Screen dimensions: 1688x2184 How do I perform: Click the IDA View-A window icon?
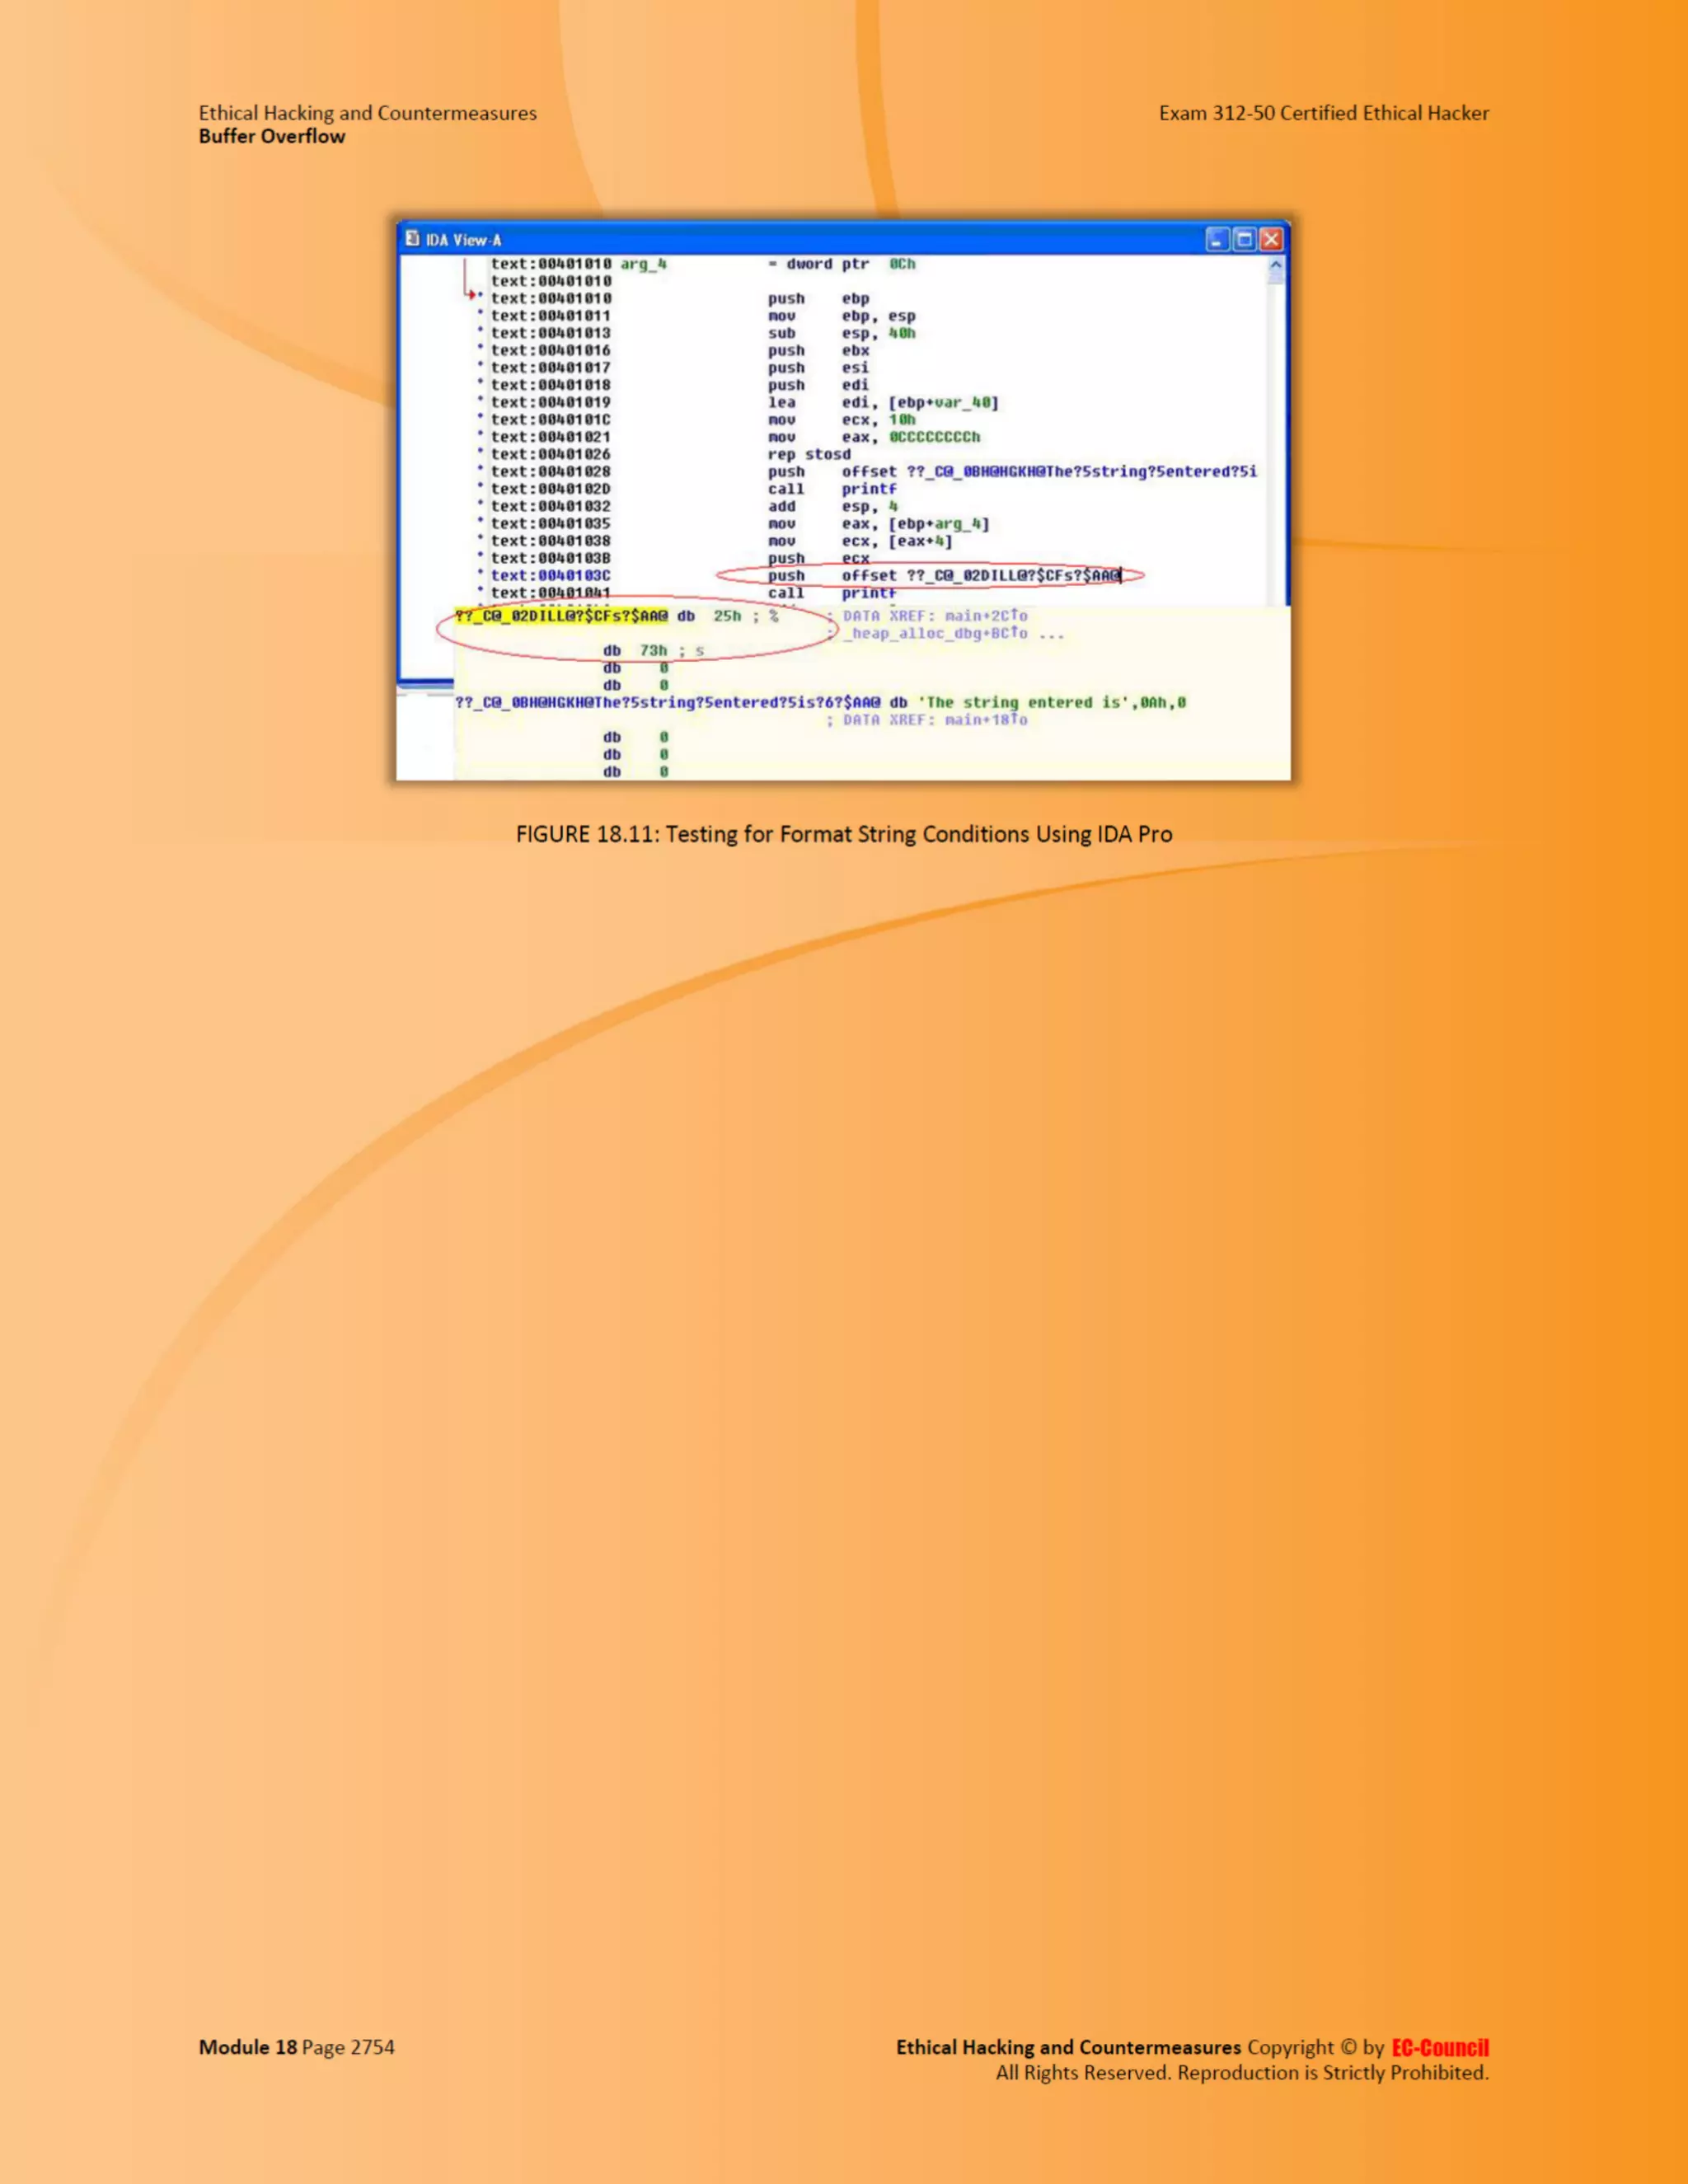click(412, 239)
